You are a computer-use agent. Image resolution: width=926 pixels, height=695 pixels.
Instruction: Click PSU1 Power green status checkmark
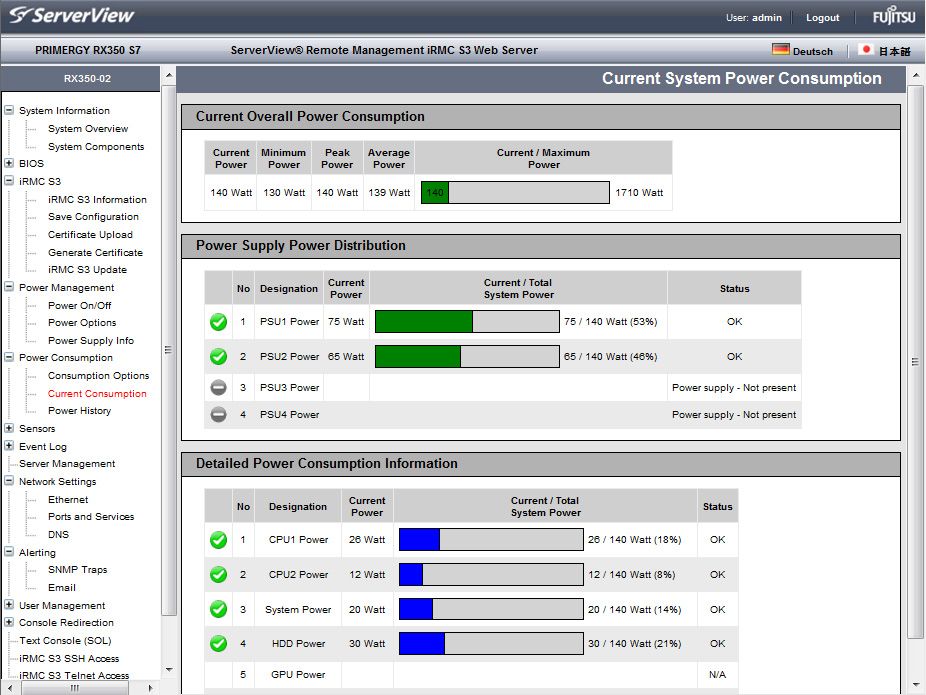click(219, 322)
